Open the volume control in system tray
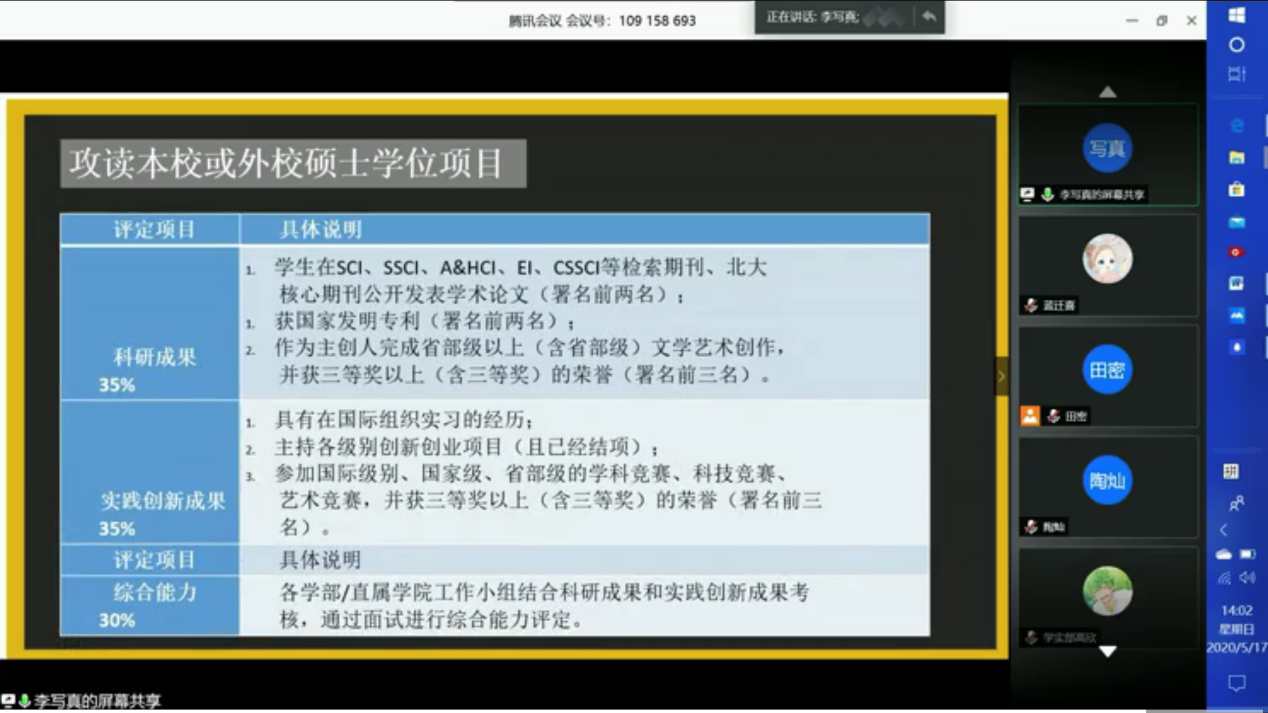 click(1247, 578)
